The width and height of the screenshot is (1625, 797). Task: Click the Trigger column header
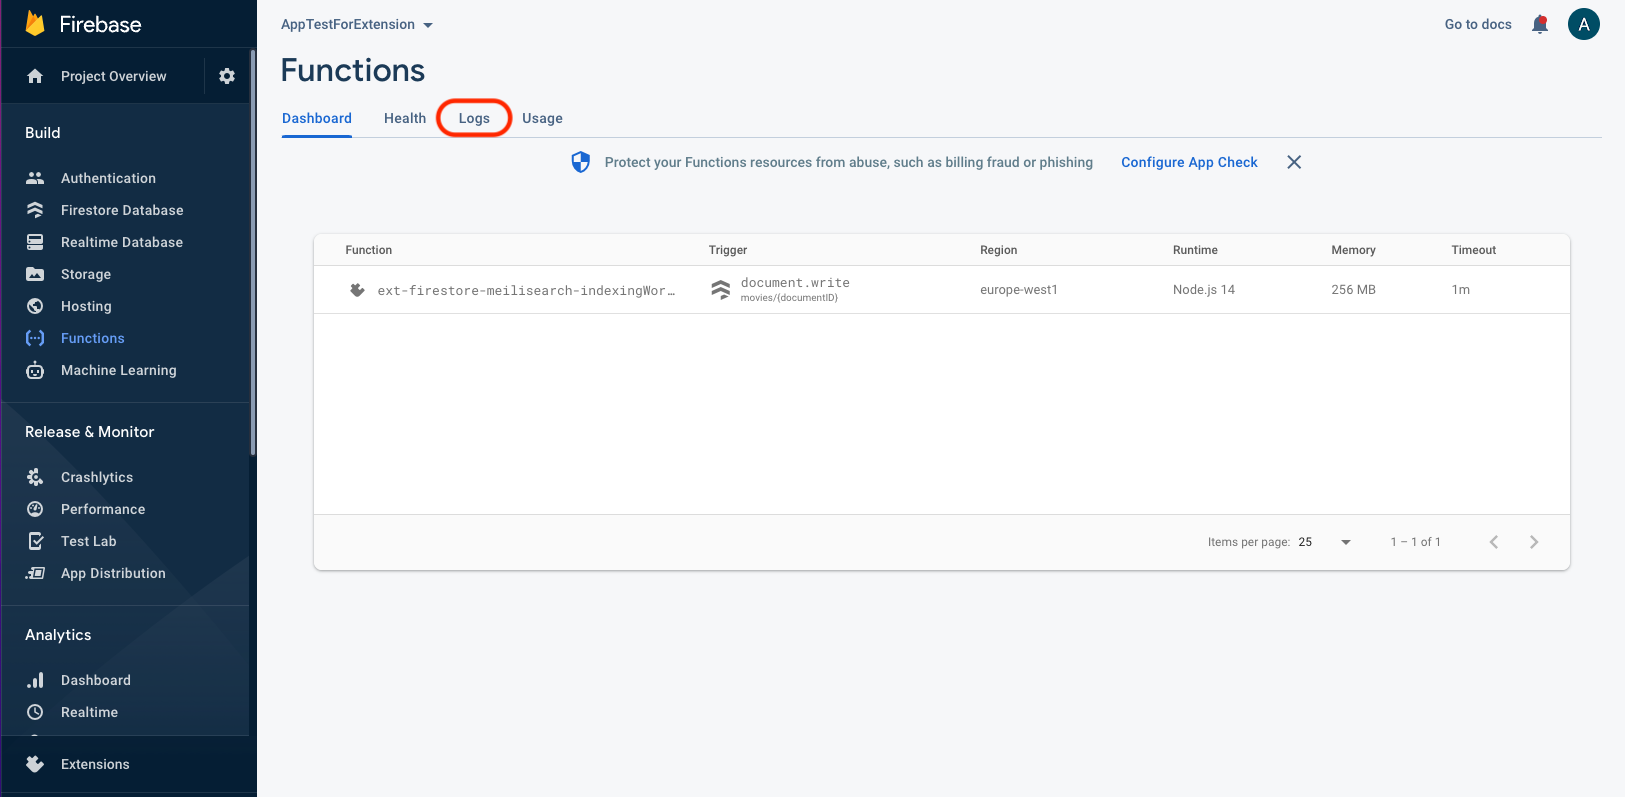tap(728, 250)
